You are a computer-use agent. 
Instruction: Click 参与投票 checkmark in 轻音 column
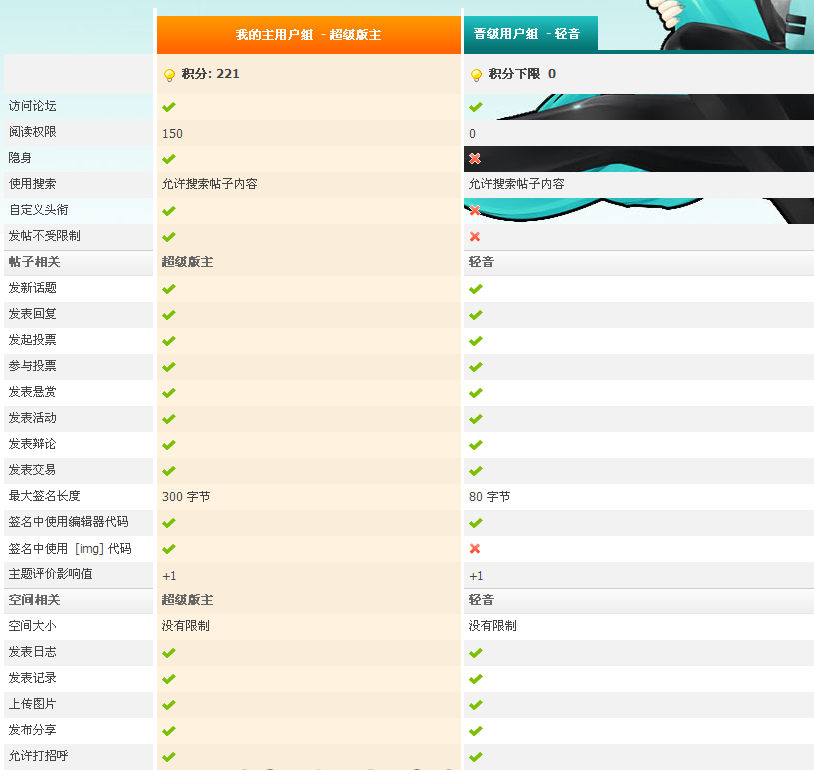(x=476, y=367)
